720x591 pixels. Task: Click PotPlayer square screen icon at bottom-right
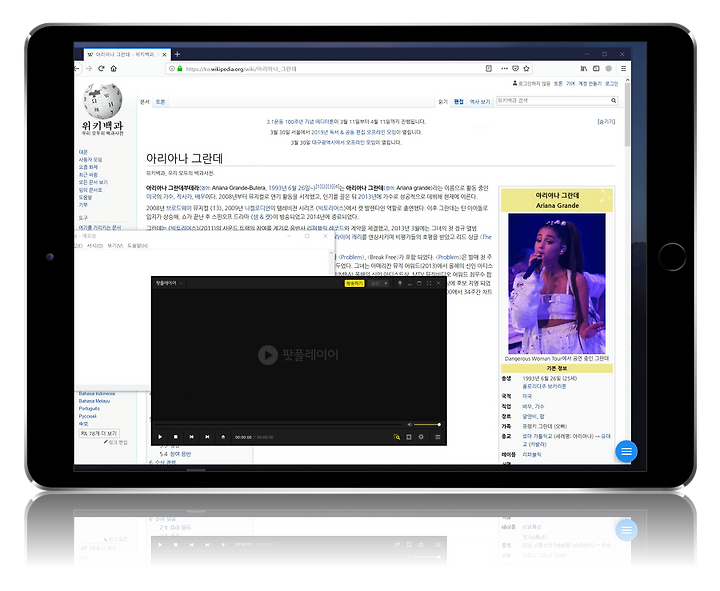click(x=409, y=437)
